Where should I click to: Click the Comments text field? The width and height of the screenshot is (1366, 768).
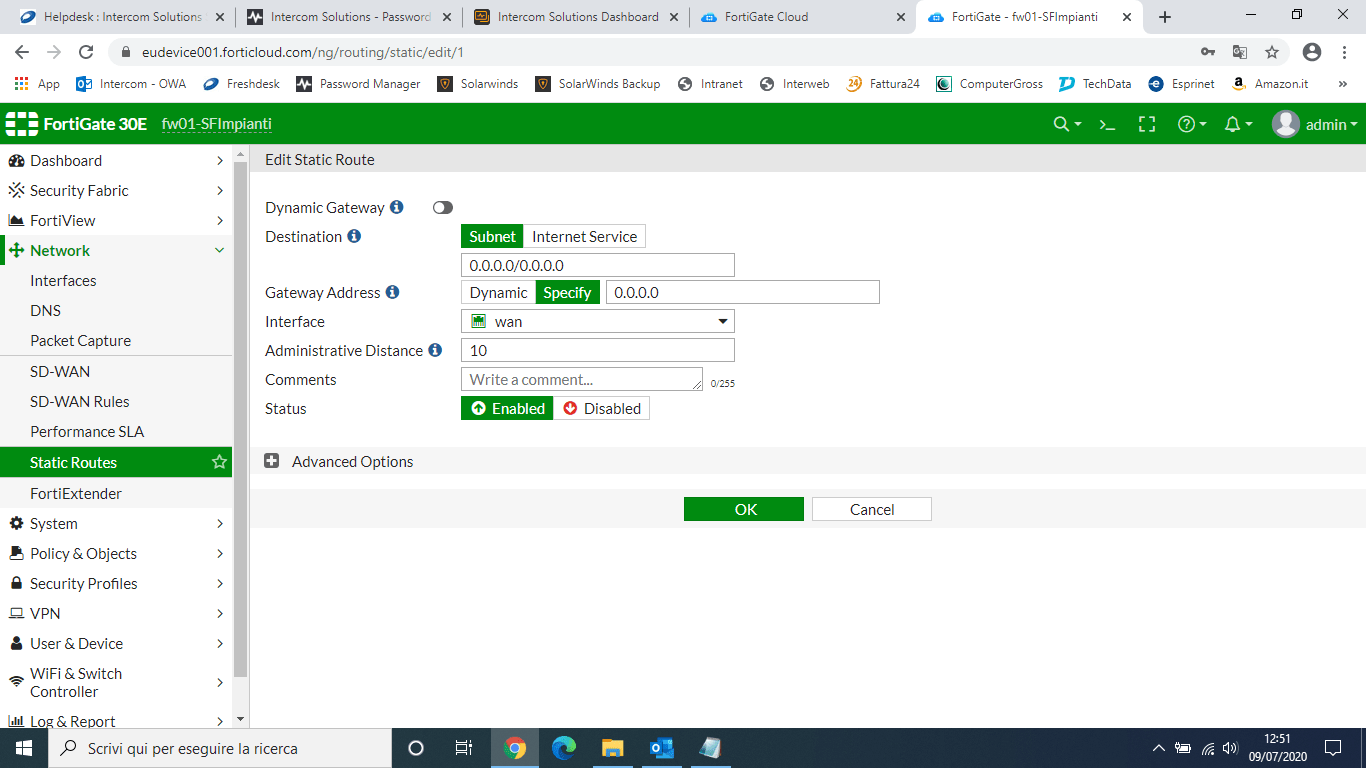point(581,379)
